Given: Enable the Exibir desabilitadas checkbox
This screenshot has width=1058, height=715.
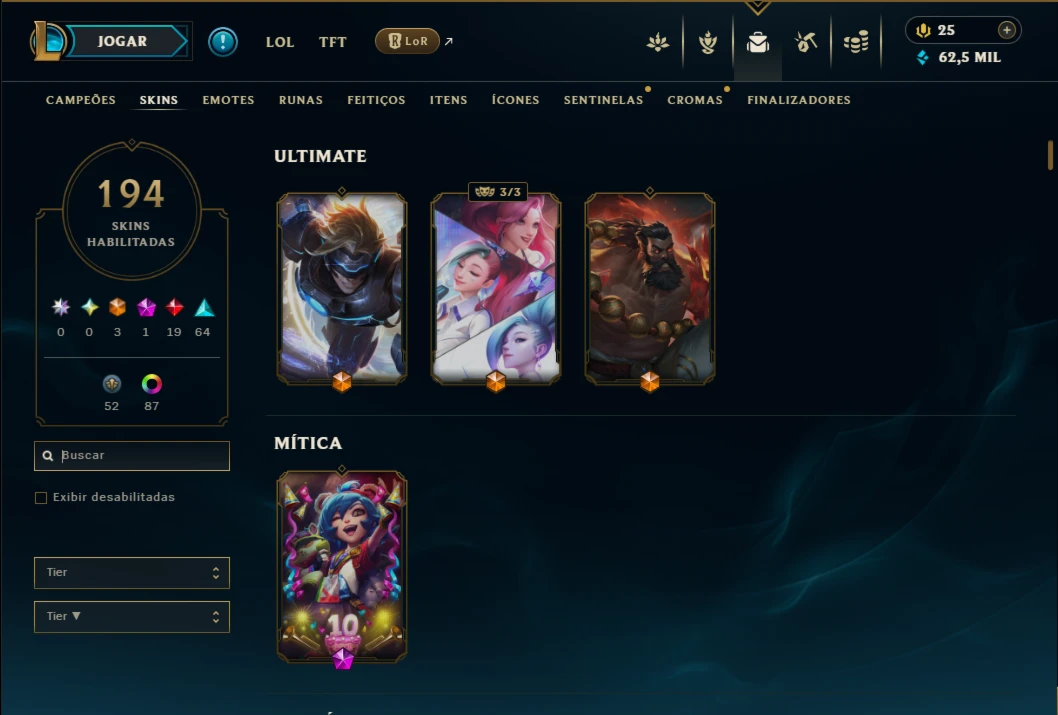Looking at the screenshot, I should pos(41,498).
